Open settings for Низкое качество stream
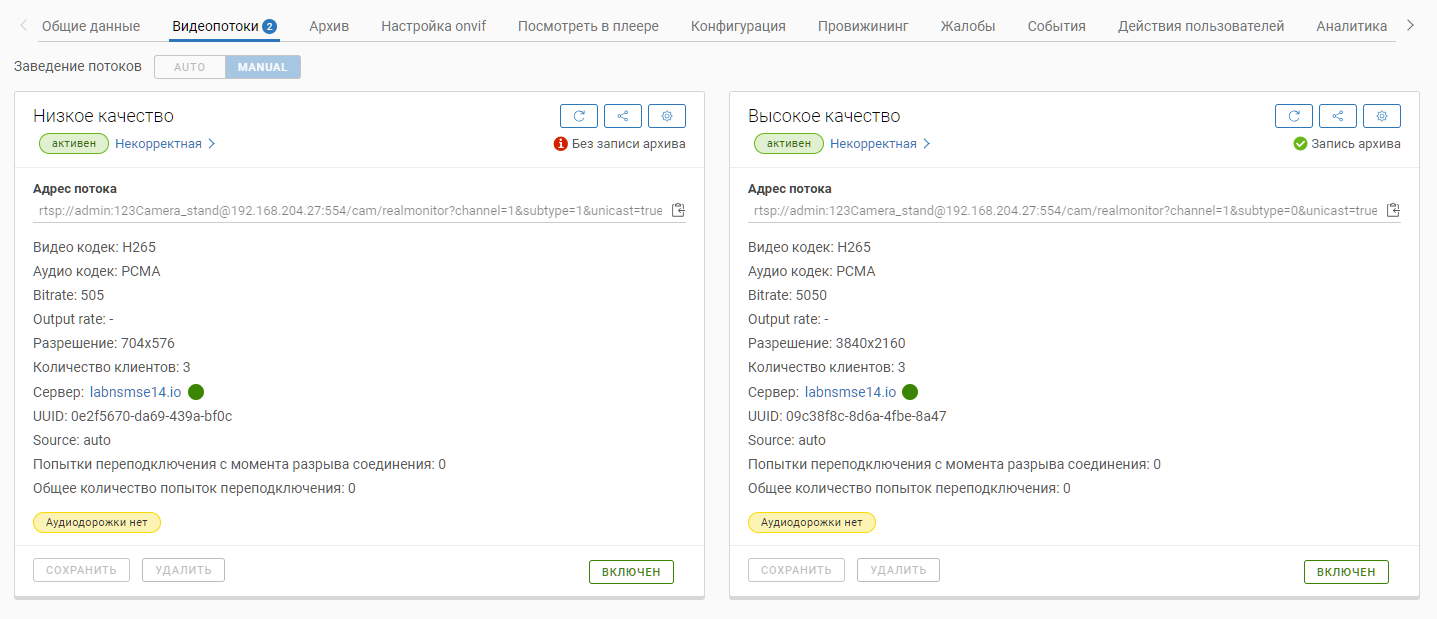Viewport: 1437px width, 619px height. [x=667, y=116]
